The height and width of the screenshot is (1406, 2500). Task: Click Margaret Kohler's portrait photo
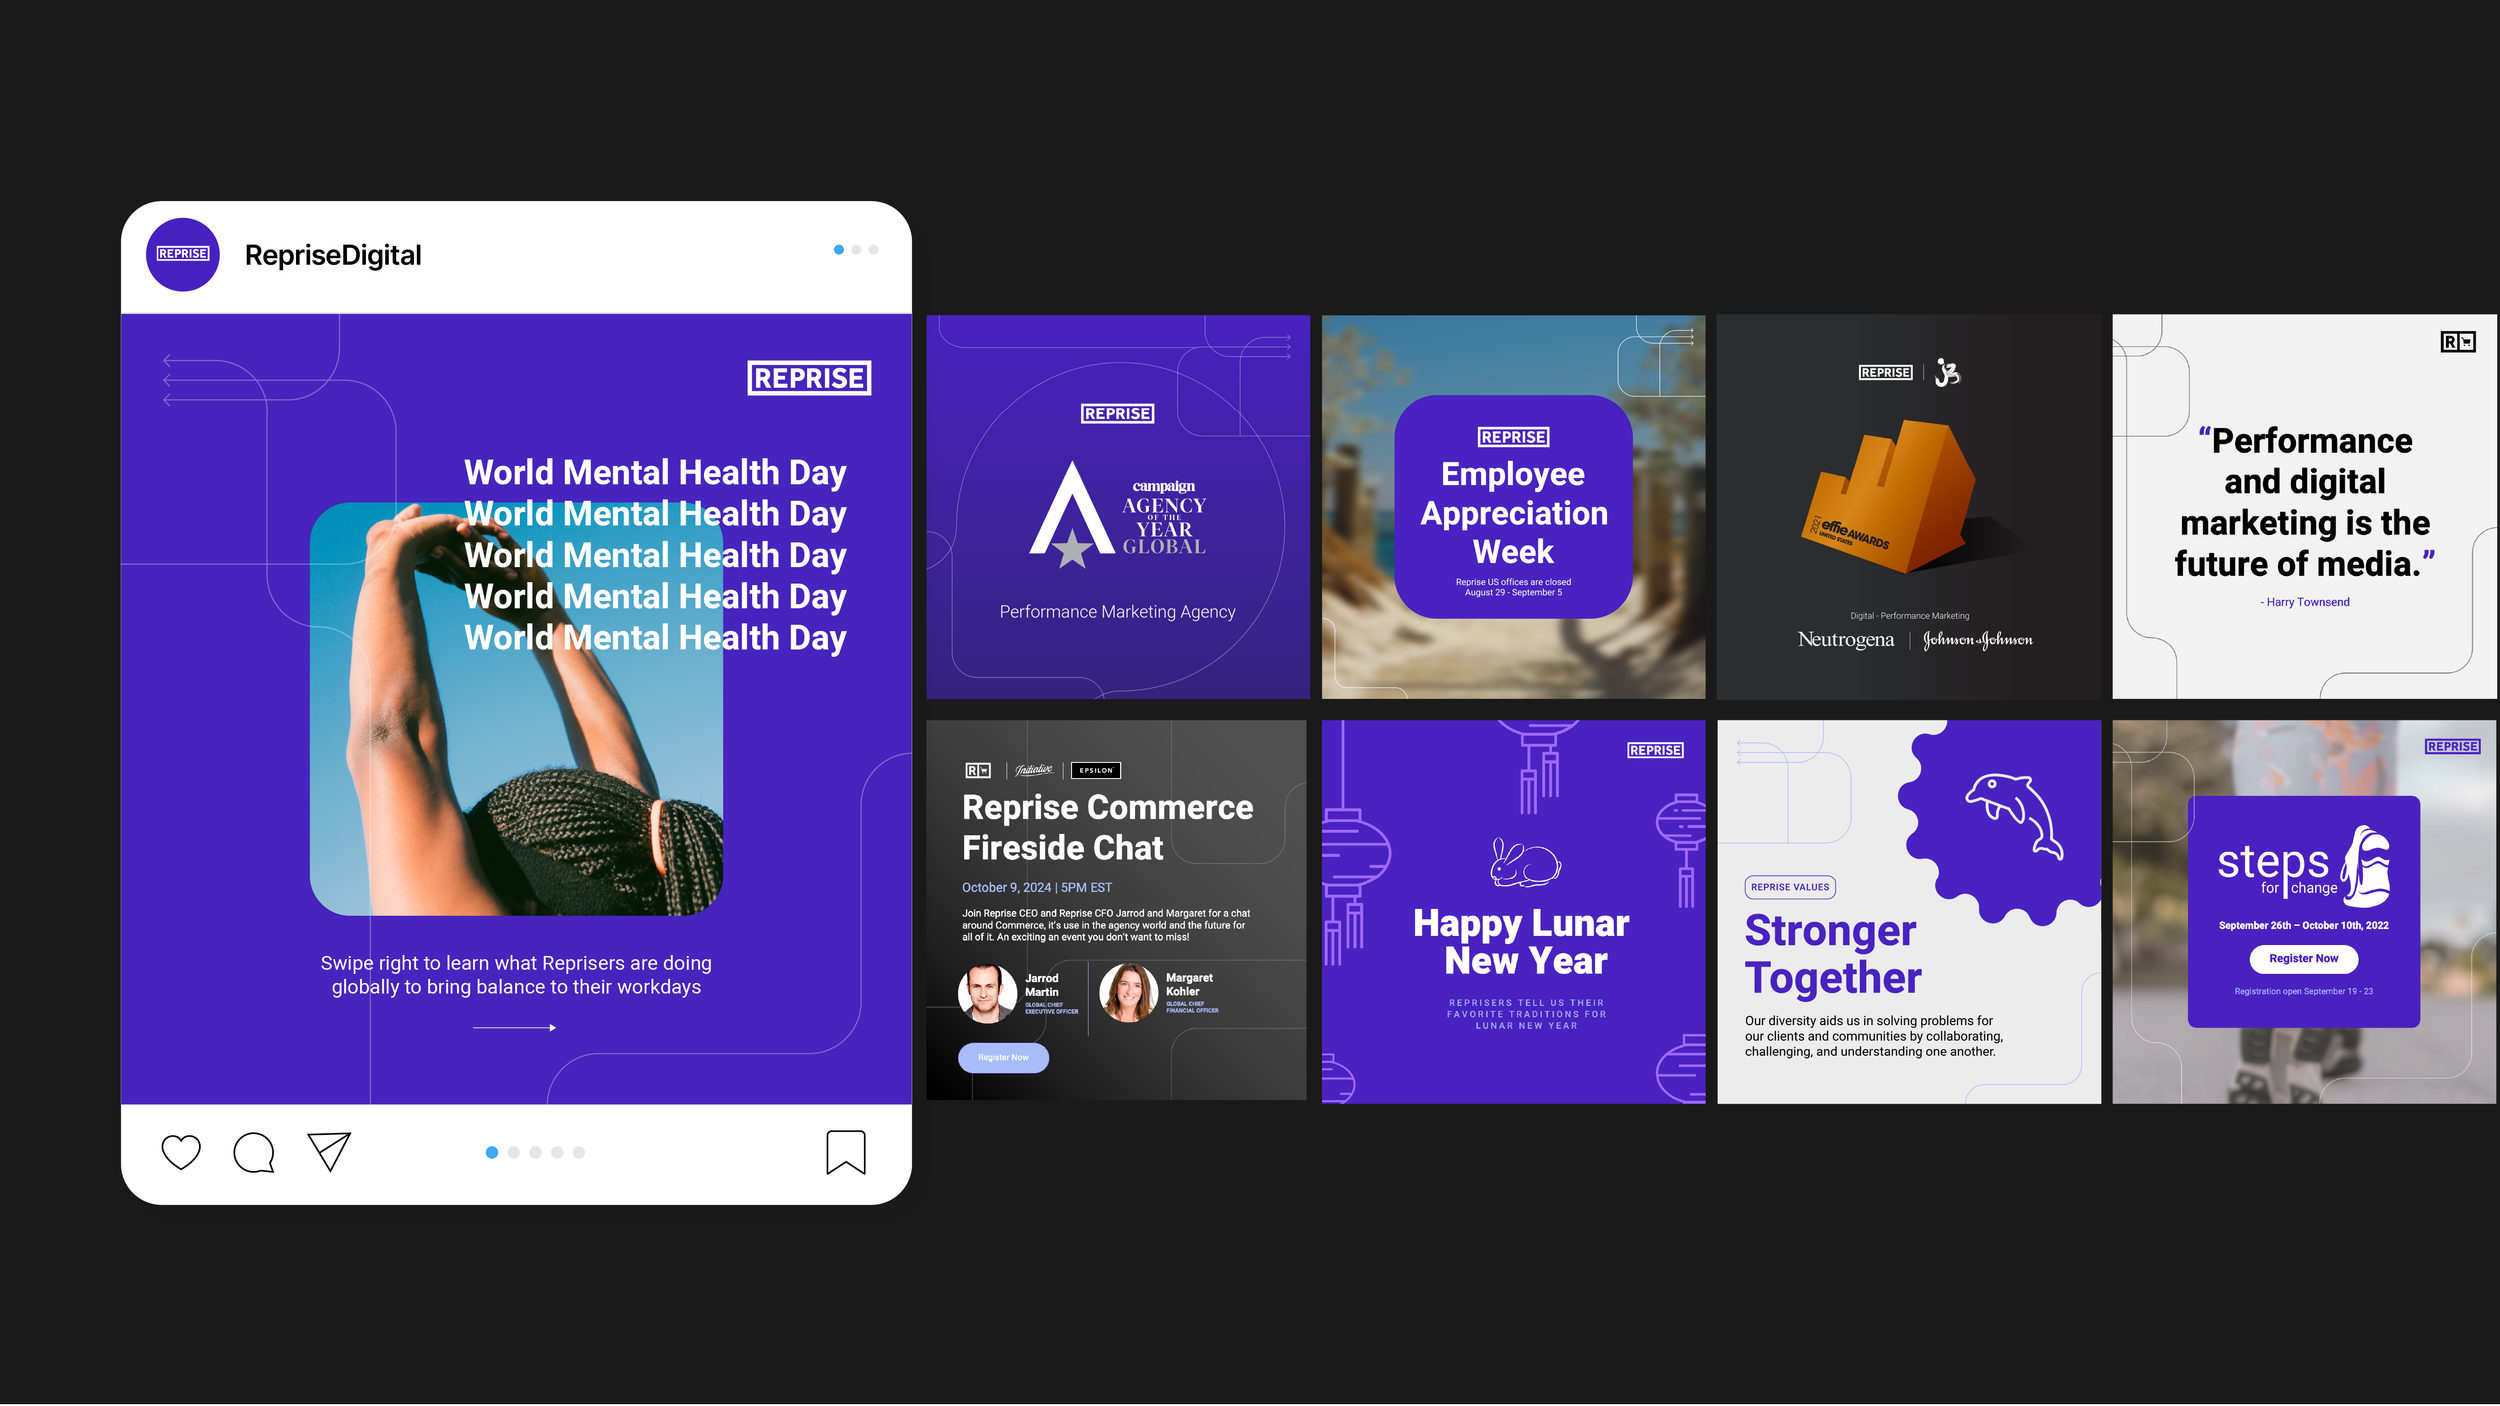1129,993
